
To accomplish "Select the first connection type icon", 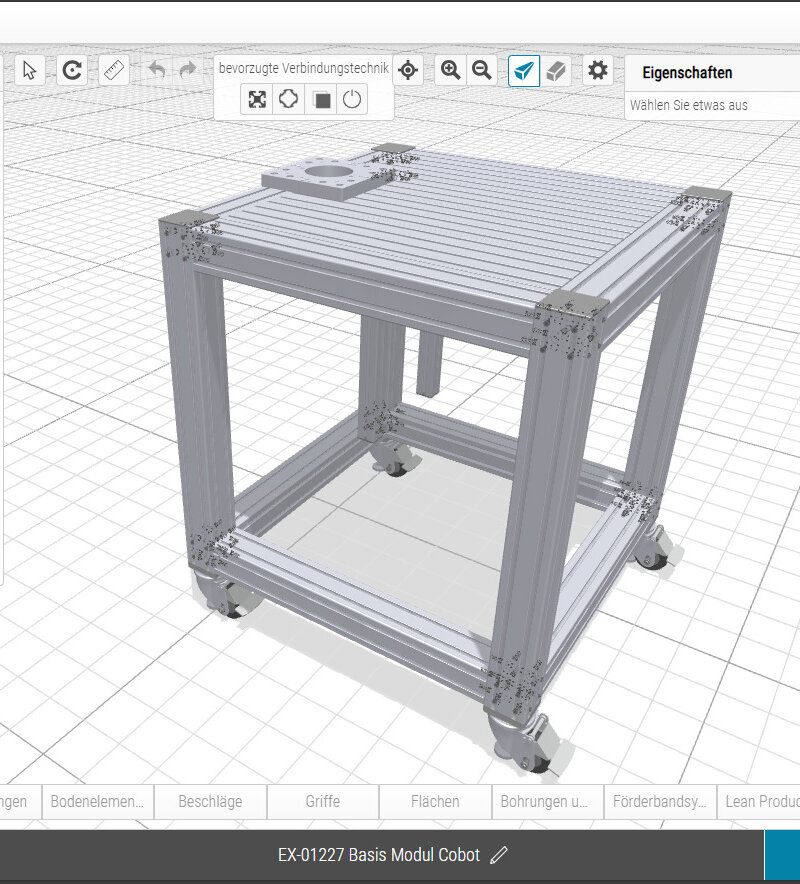I will (257, 100).
